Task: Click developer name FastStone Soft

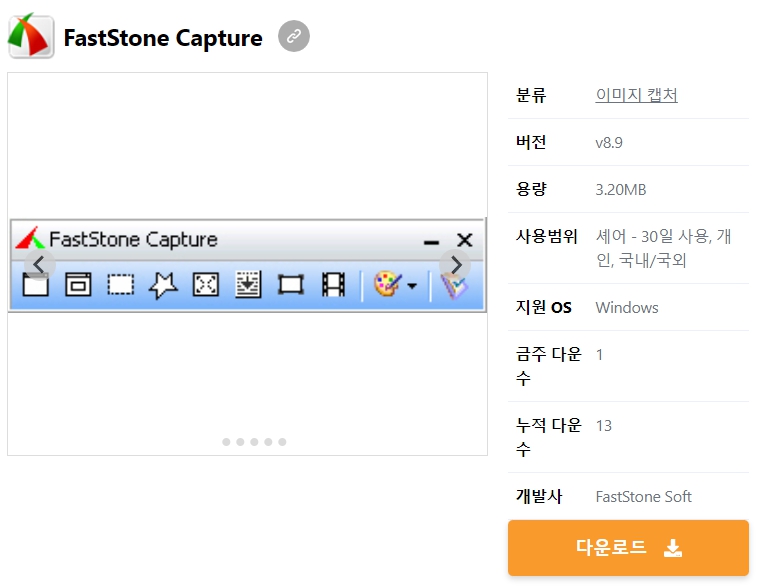Action: (643, 497)
